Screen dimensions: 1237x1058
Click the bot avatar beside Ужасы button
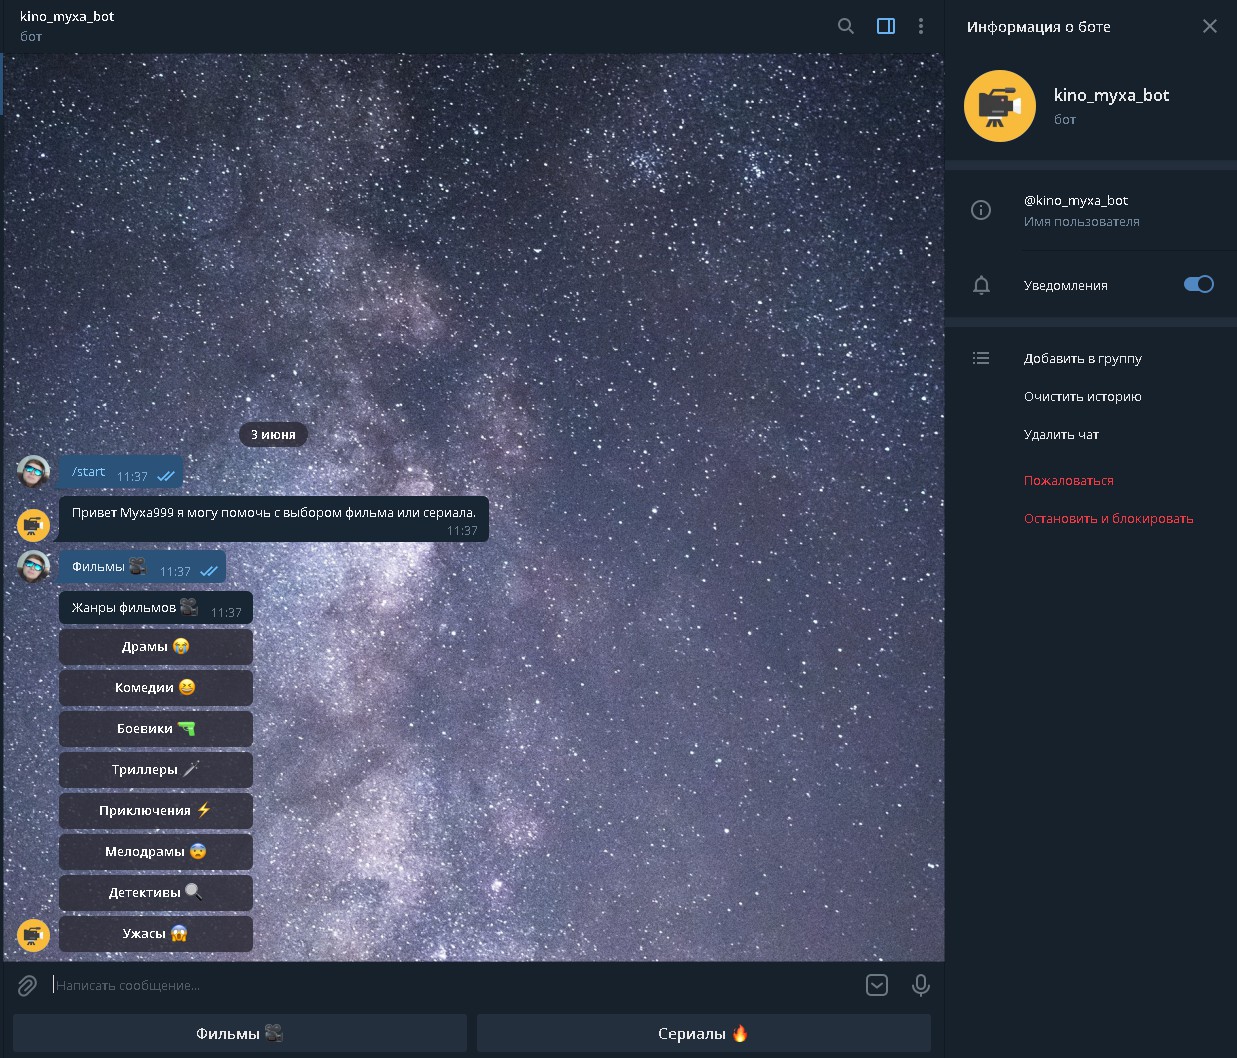point(34,935)
